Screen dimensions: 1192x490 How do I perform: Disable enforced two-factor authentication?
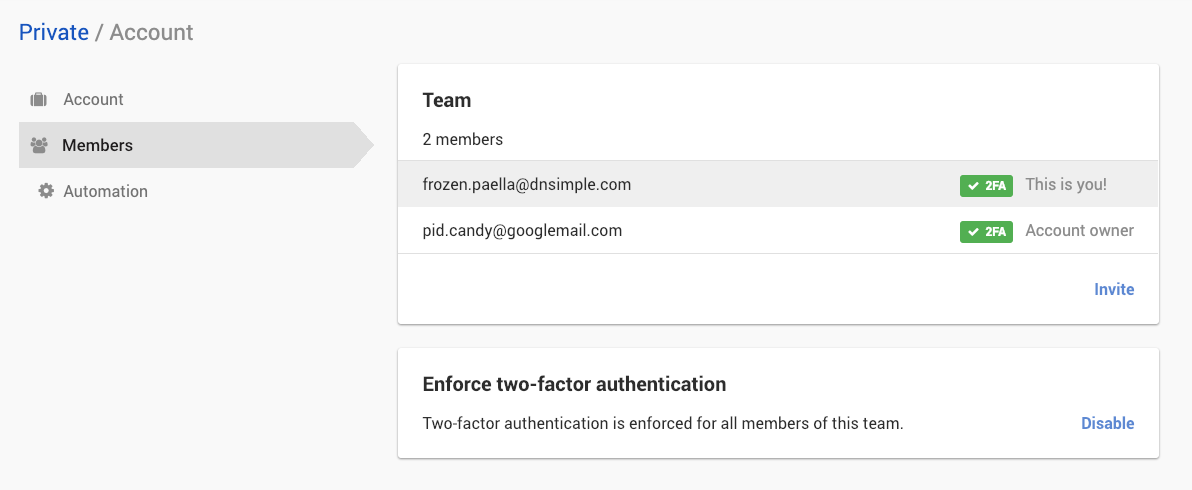1107,423
